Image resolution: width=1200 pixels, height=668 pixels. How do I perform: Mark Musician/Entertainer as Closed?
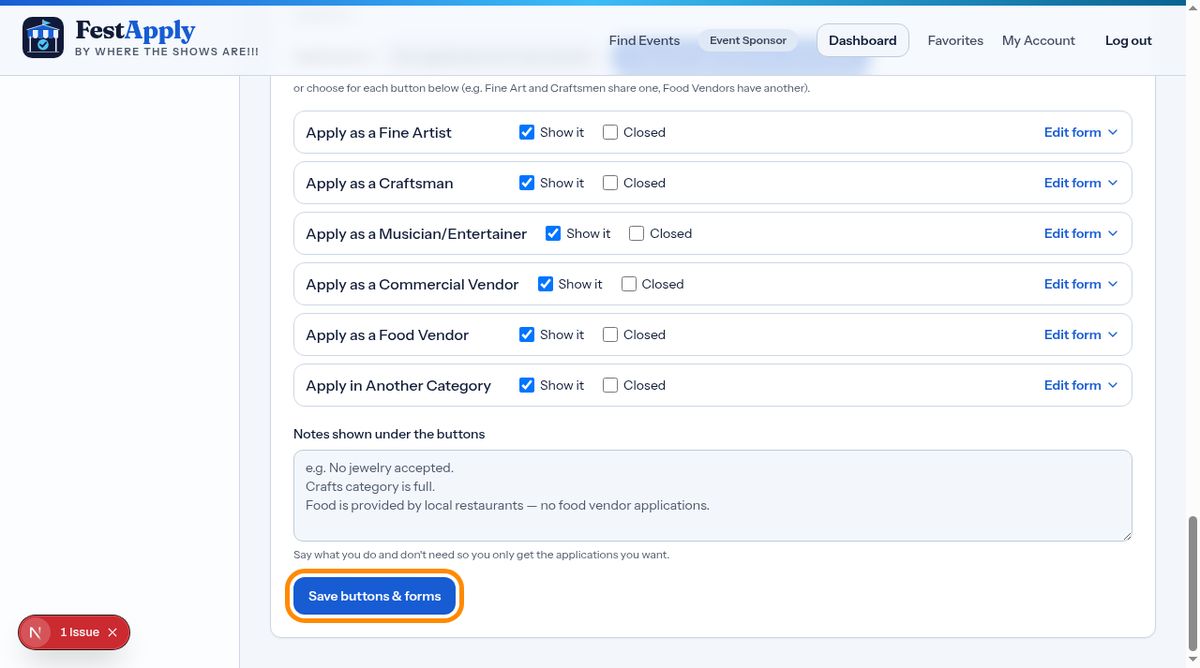point(636,233)
